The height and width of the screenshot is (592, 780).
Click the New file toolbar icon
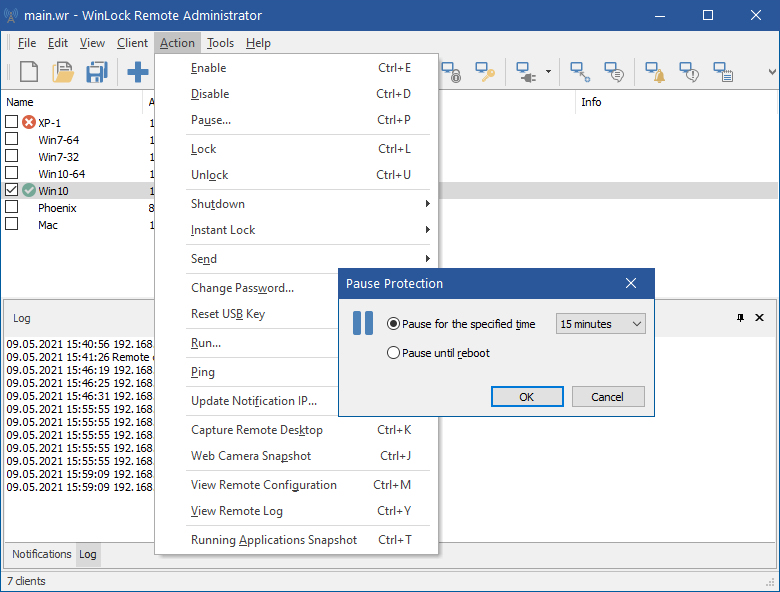pos(29,72)
